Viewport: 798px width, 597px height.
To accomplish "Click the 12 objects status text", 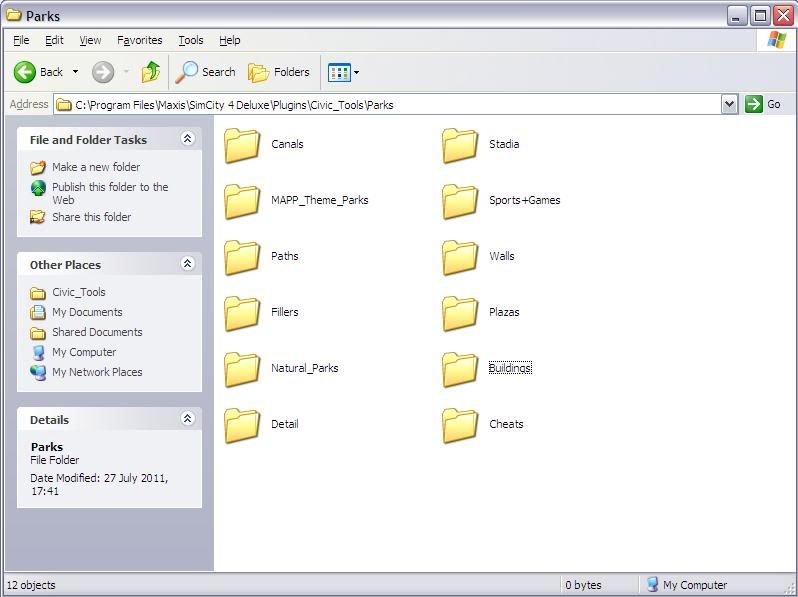I will pyautogui.click(x=31, y=585).
